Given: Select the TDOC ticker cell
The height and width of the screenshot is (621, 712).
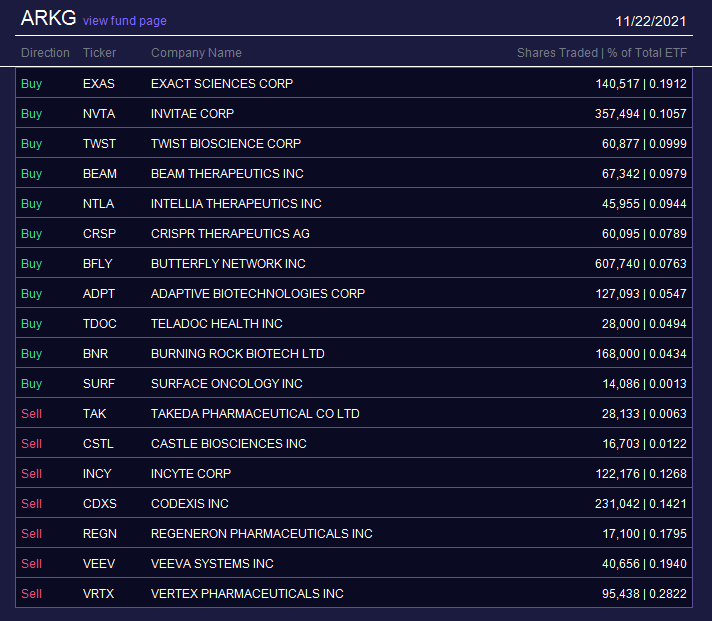Looking at the screenshot, I should point(99,323).
